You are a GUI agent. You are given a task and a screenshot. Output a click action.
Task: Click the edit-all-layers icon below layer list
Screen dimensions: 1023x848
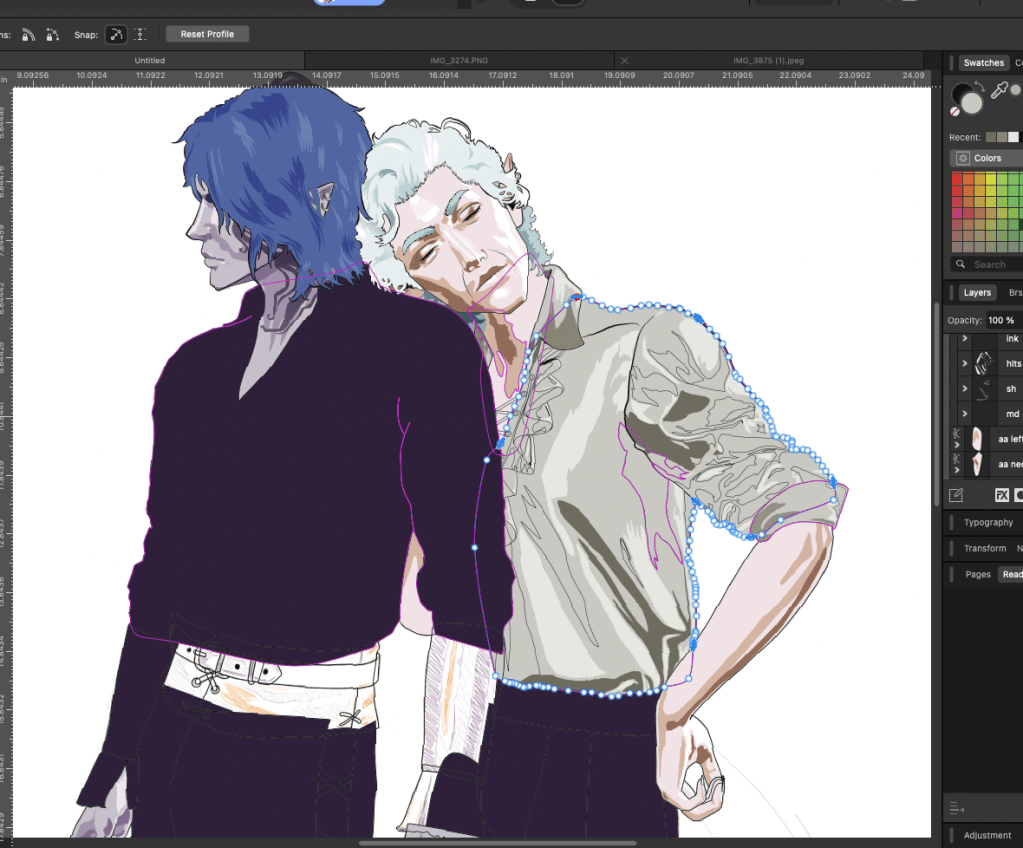tap(956, 495)
